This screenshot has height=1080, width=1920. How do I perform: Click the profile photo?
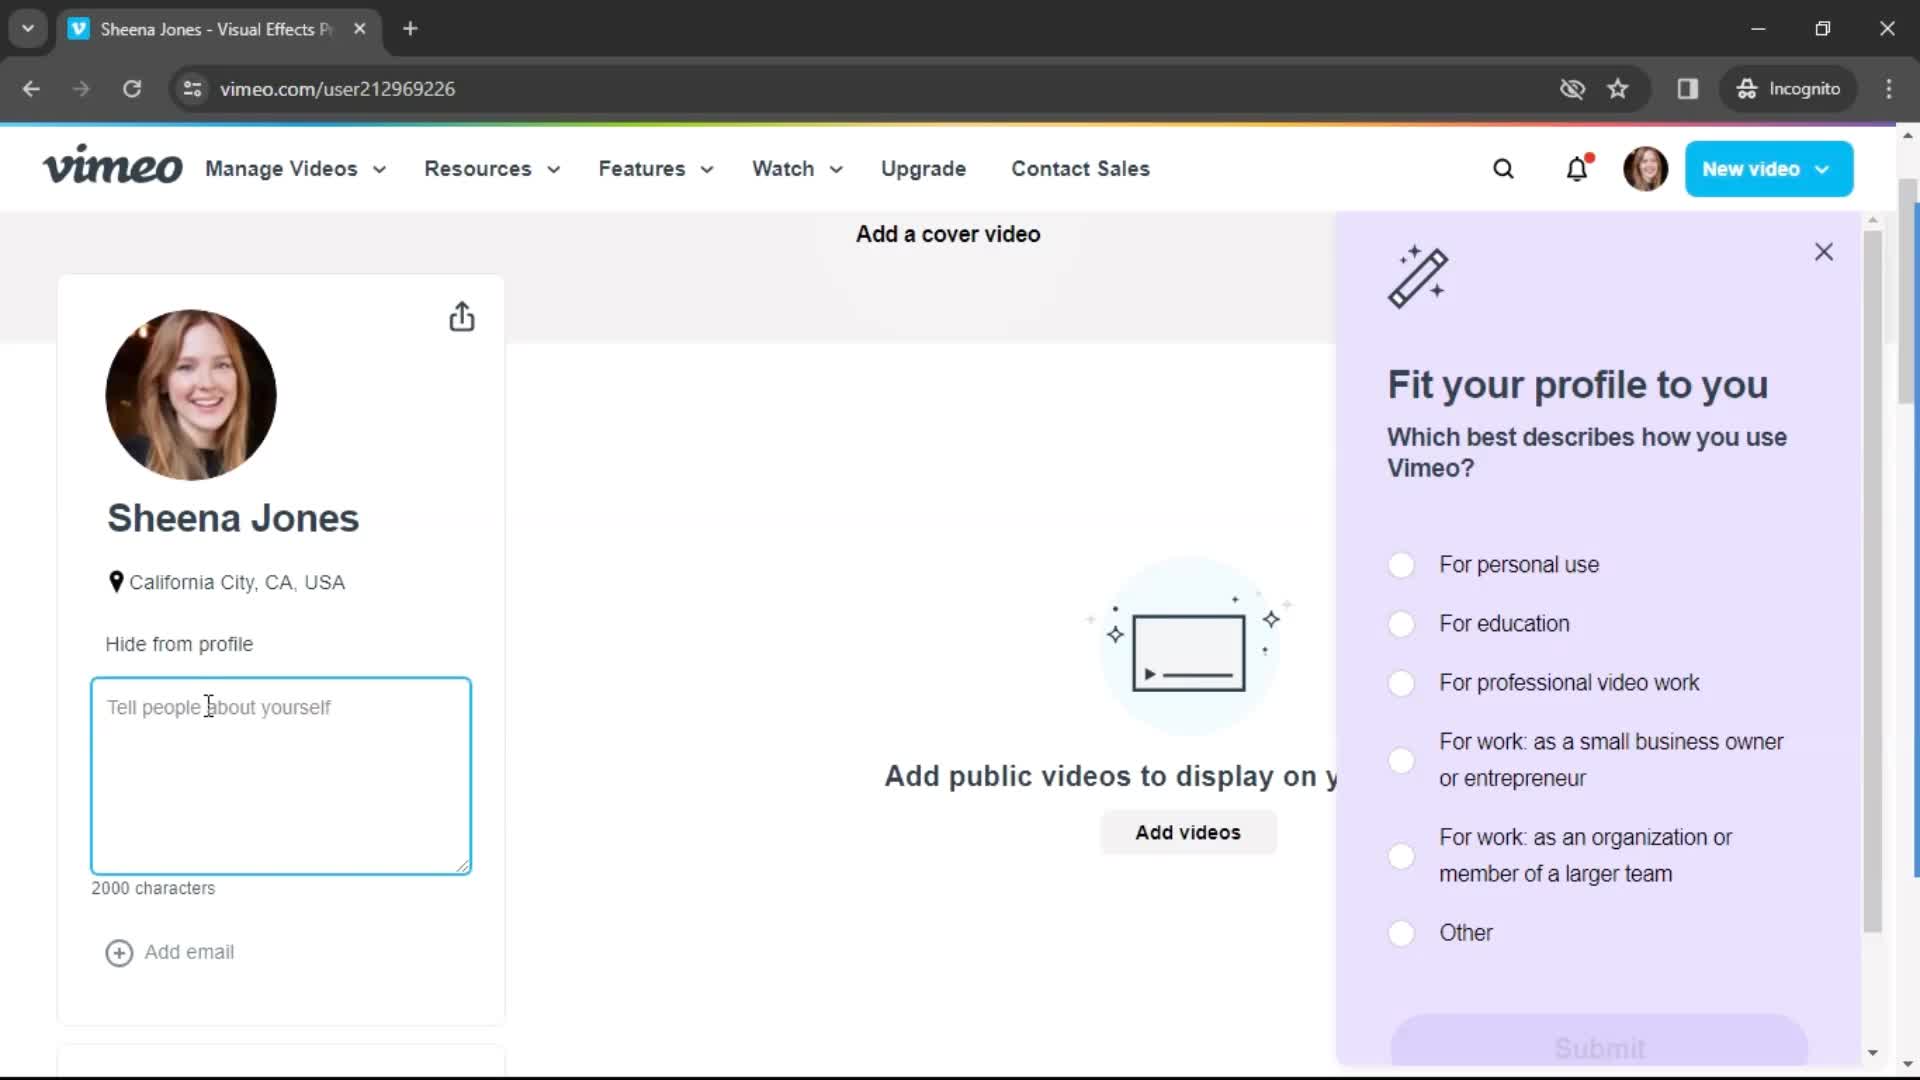[x=191, y=395]
